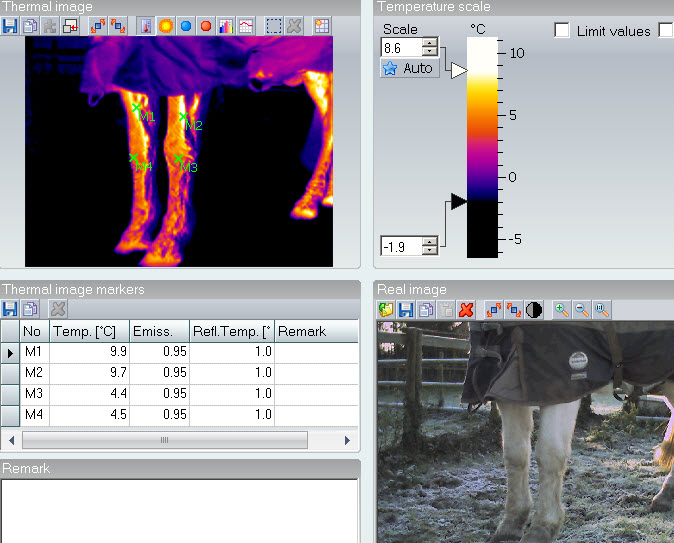Image resolution: width=674 pixels, height=543 pixels.
Task: Delete selected marker with grey X in markers toolbar
Action: [58, 309]
